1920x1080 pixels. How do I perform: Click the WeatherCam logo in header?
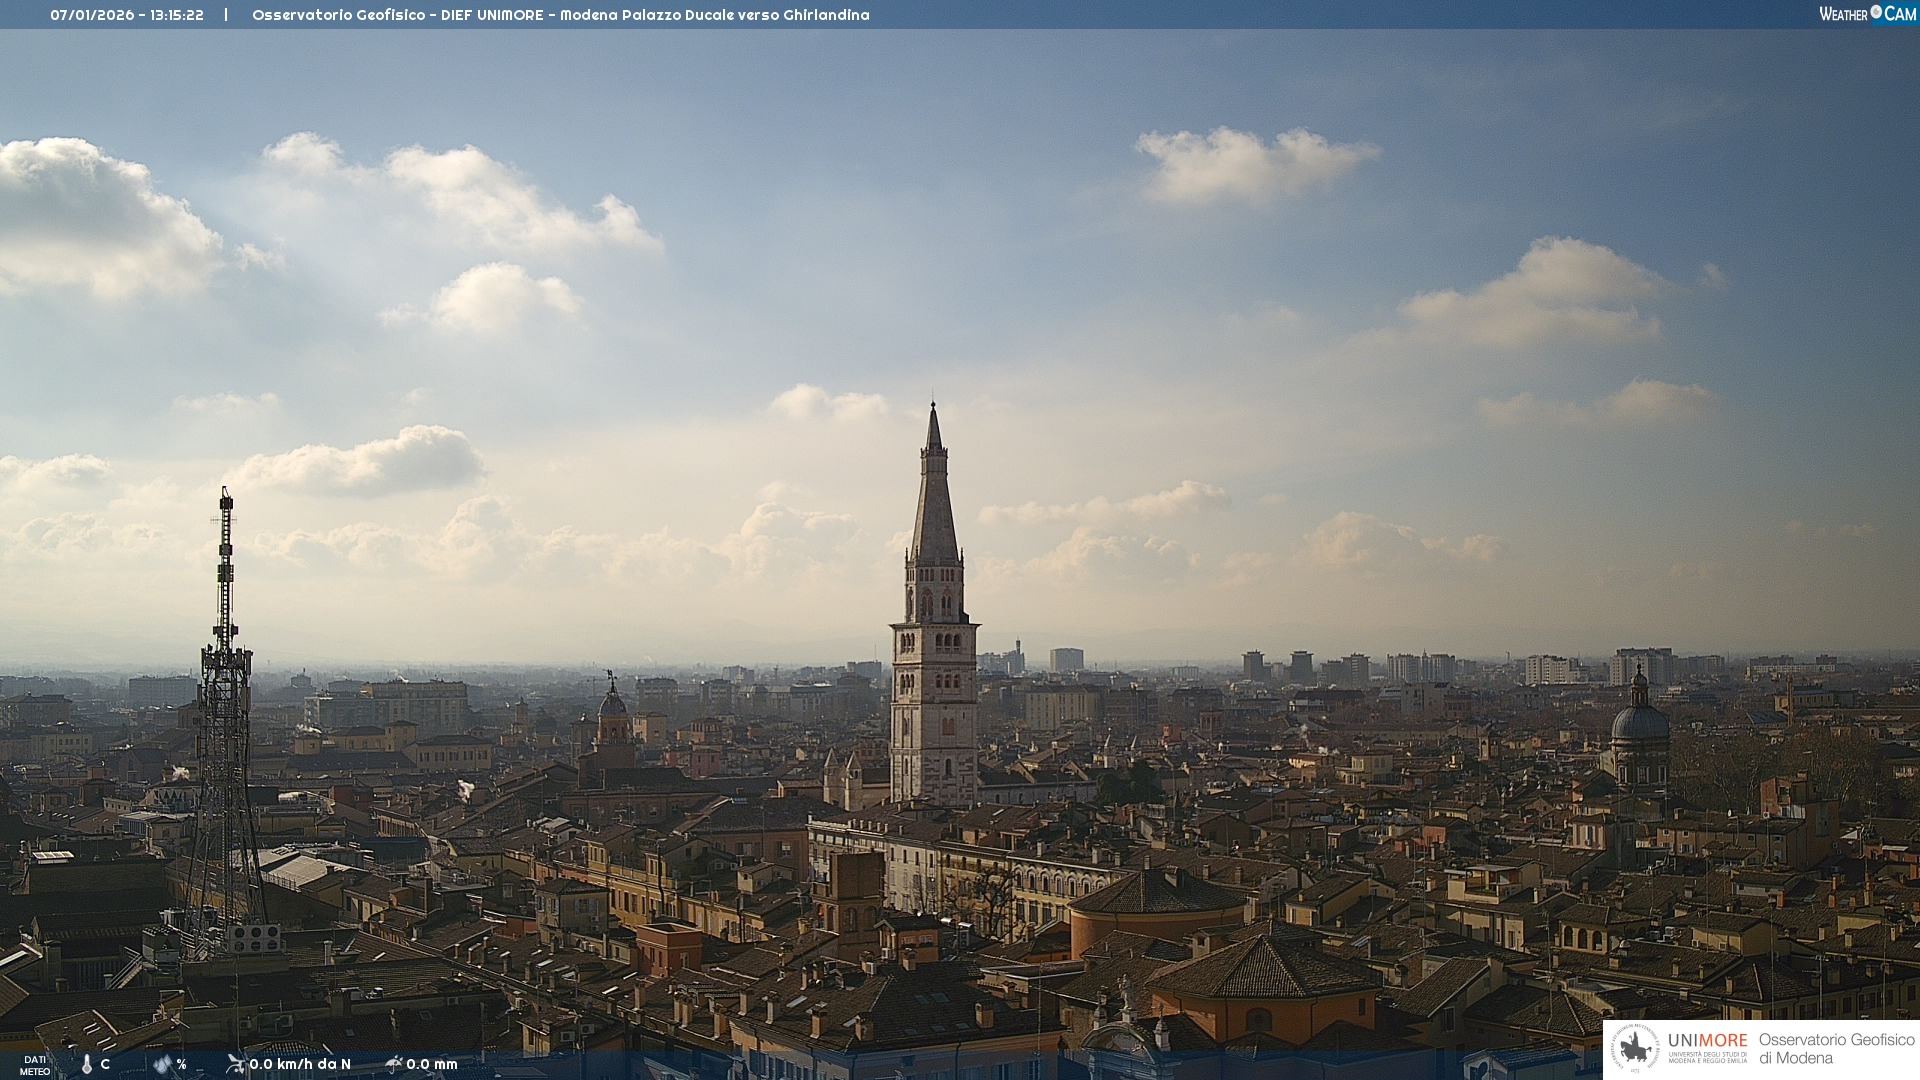tap(1866, 14)
